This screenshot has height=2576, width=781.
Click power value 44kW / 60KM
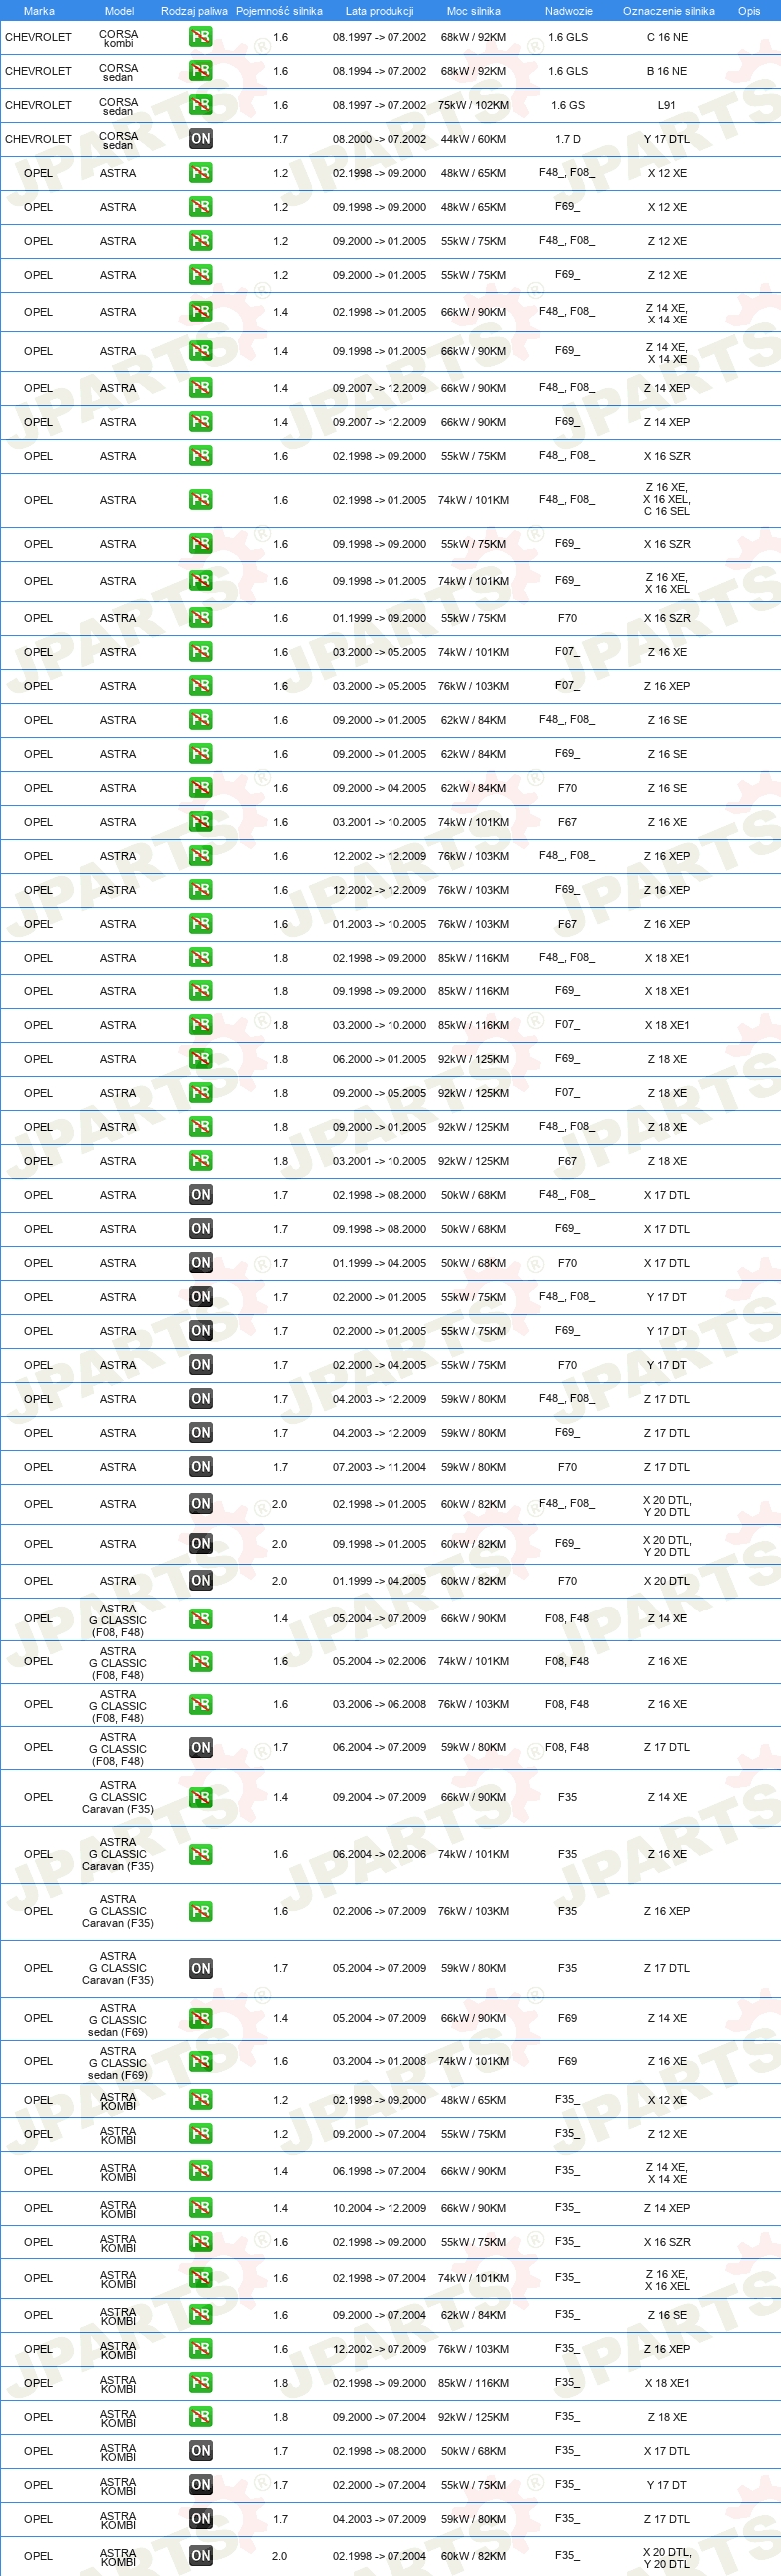pyautogui.click(x=474, y=139)
